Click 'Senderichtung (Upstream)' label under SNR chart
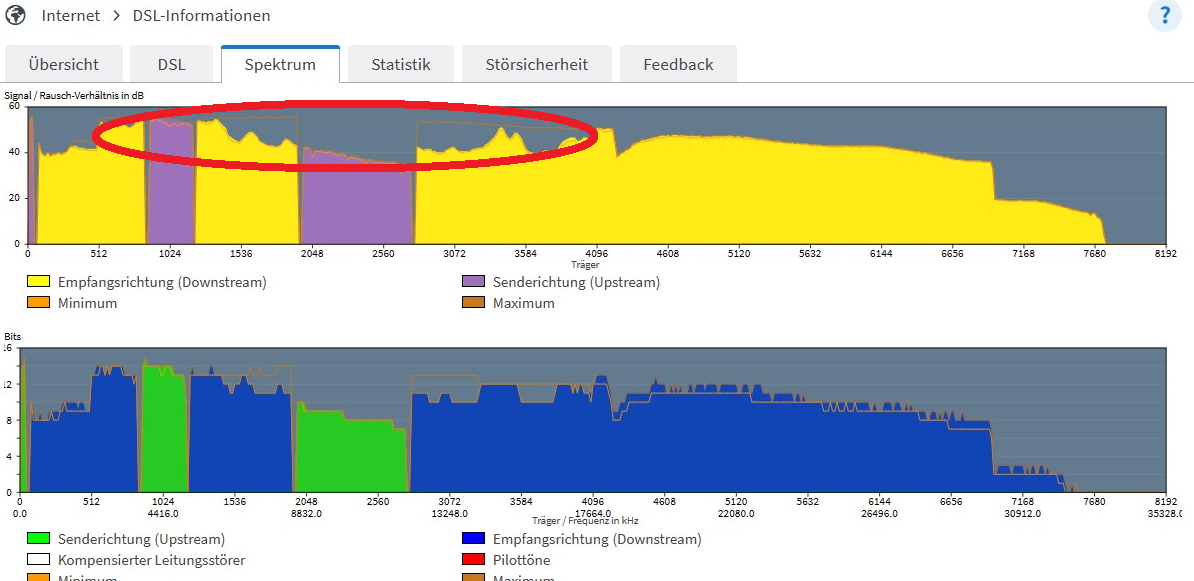This screenshot has width=1194, height=581. click(576, 283)
